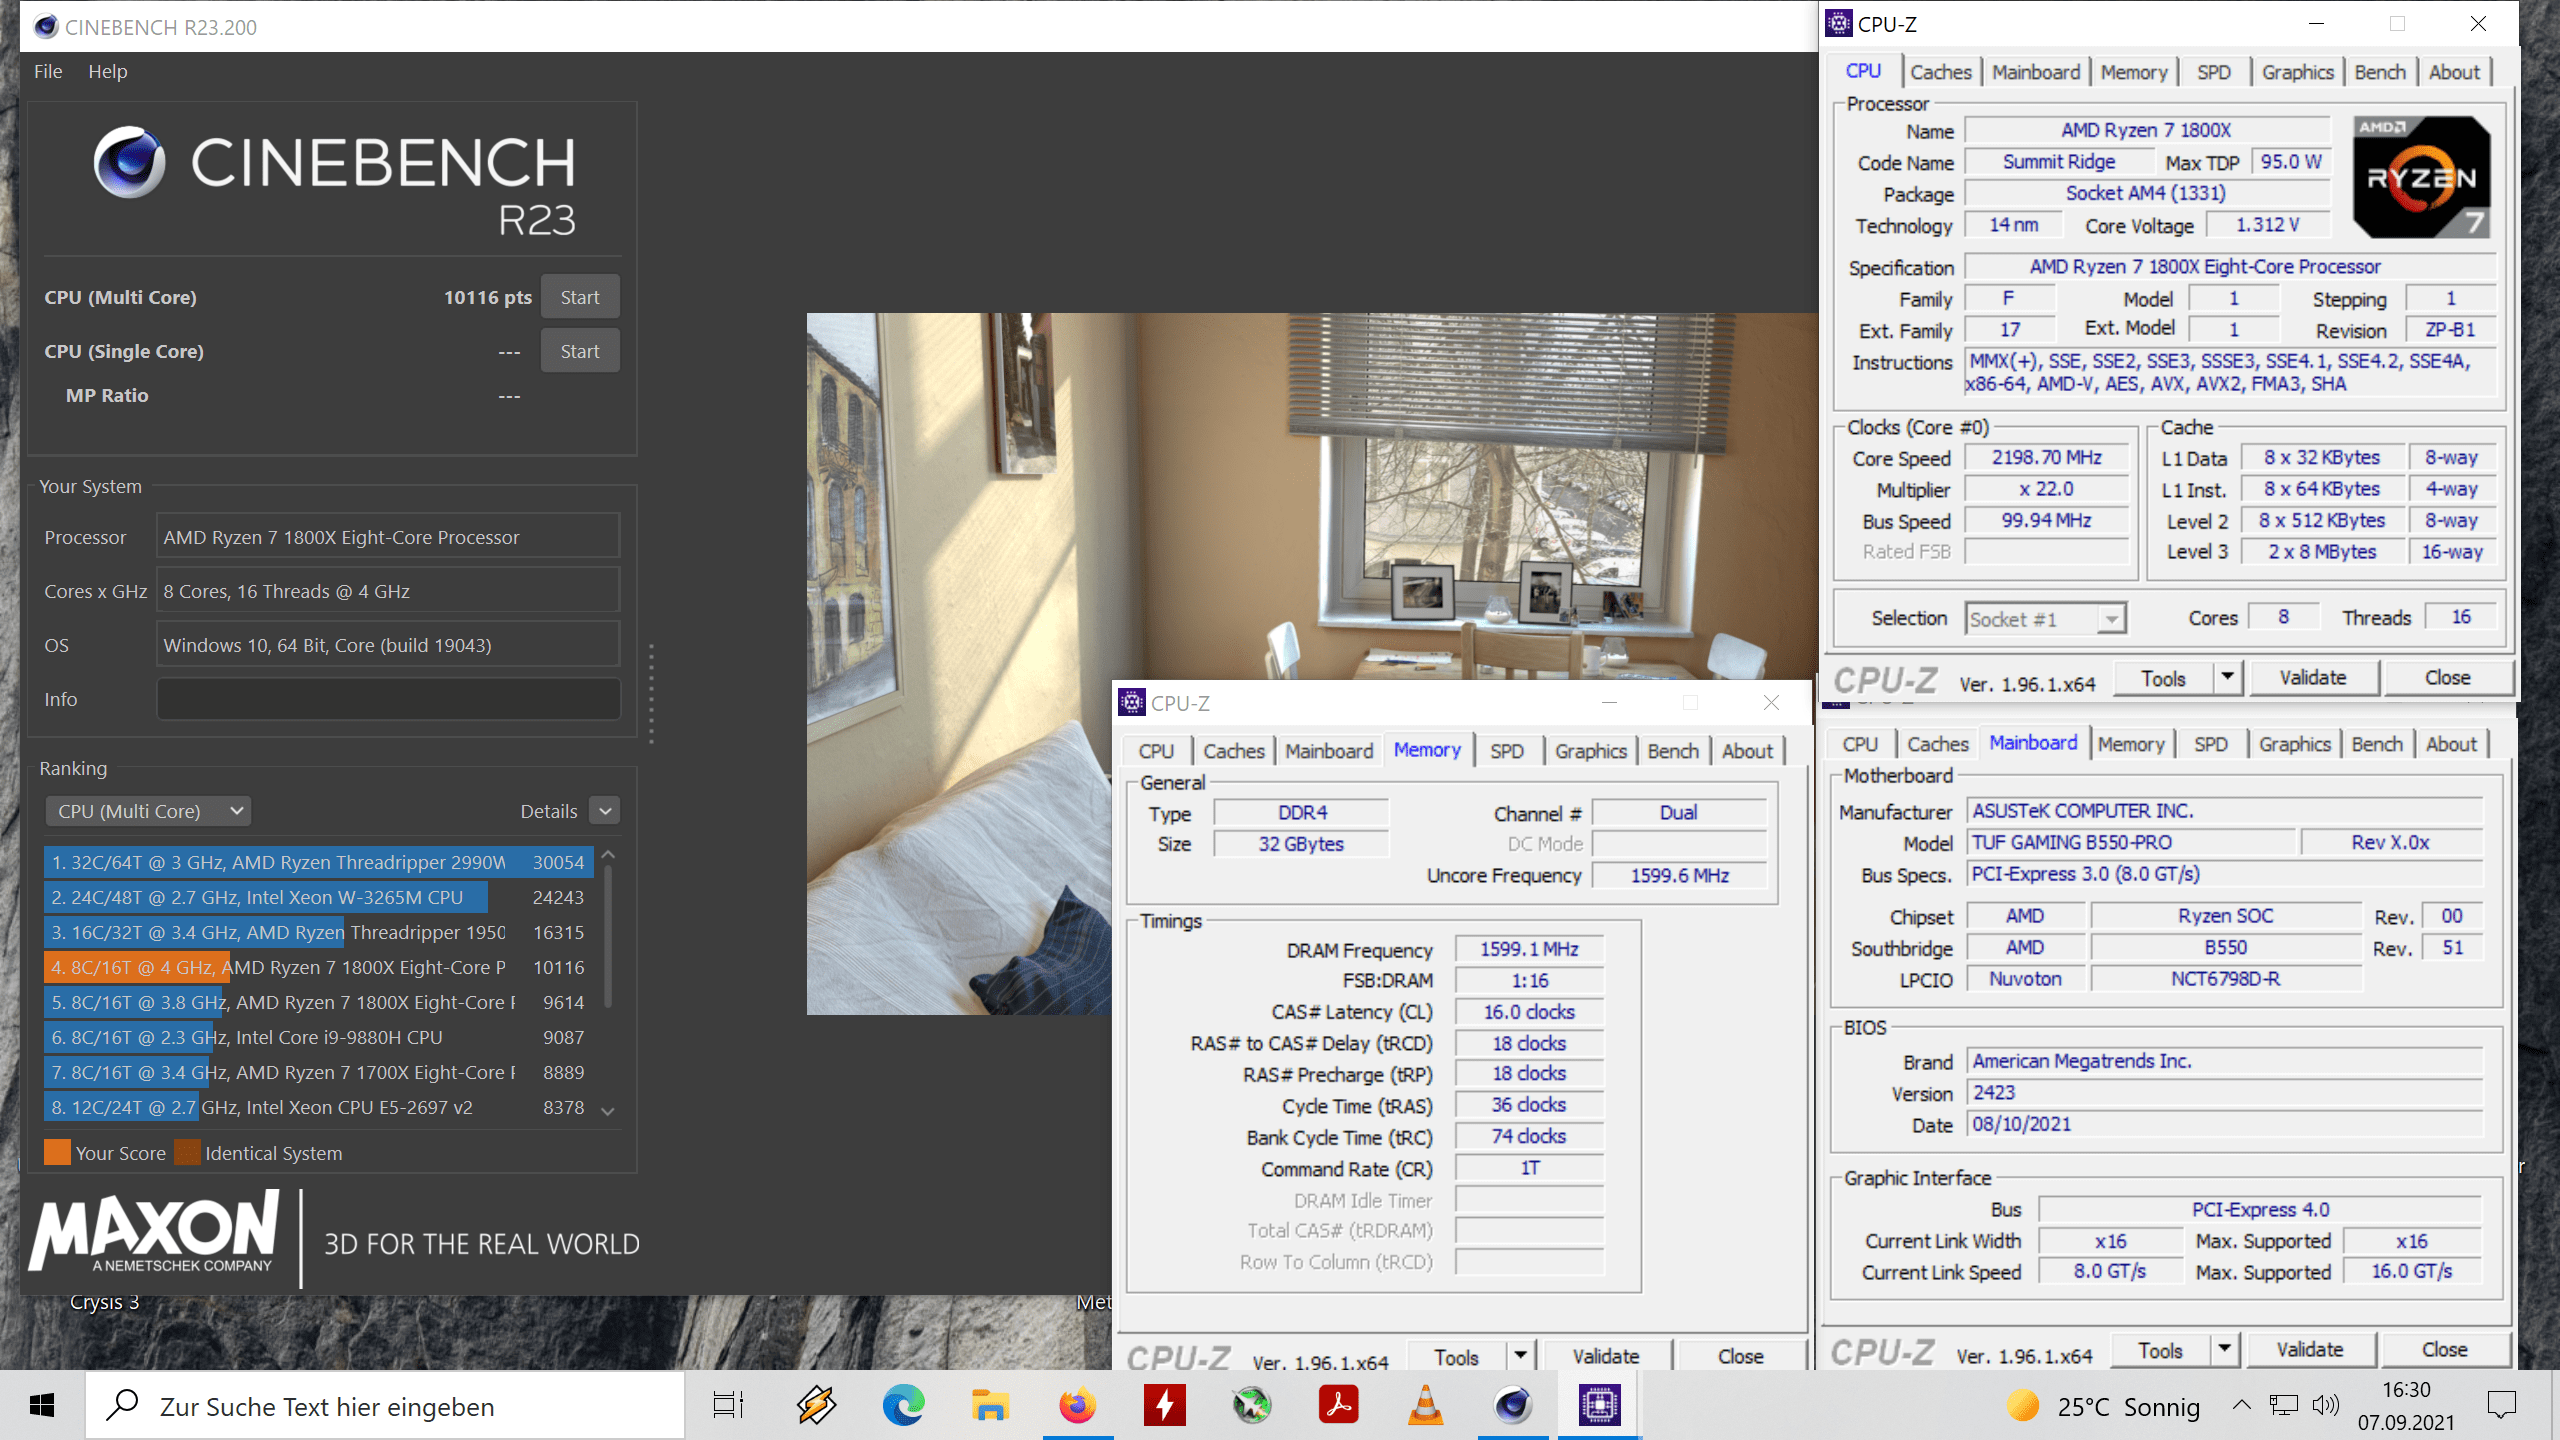Viewport: 2560px width, 1440px height.
Task: Open the Help menu in Cinebench
Action: tap(107, 71)
